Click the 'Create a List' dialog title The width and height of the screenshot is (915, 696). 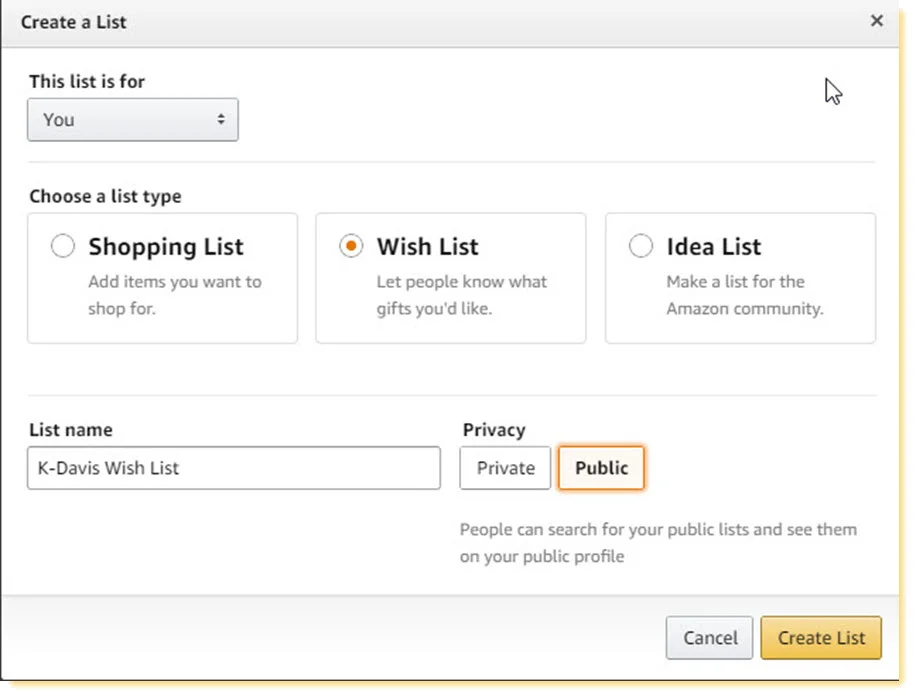74,22
